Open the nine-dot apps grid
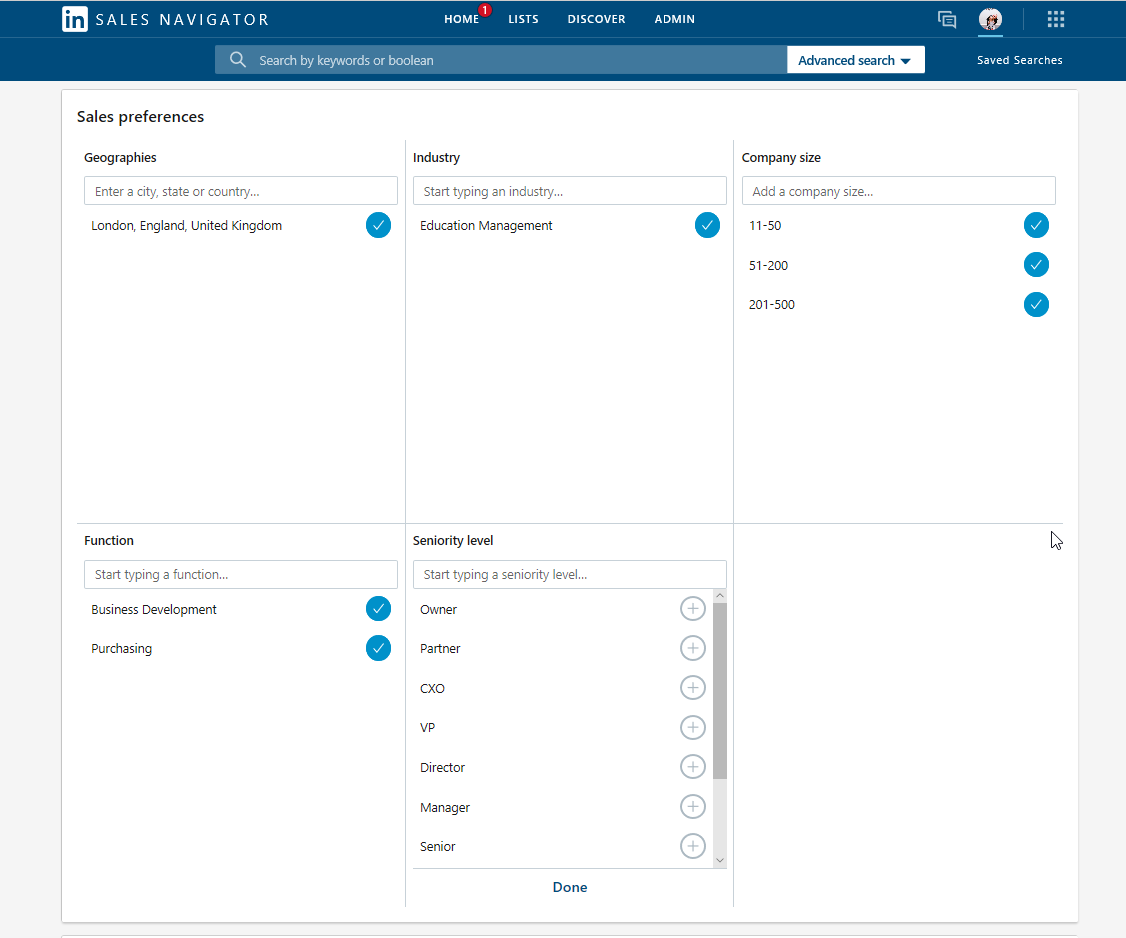 coord(1055,19)
